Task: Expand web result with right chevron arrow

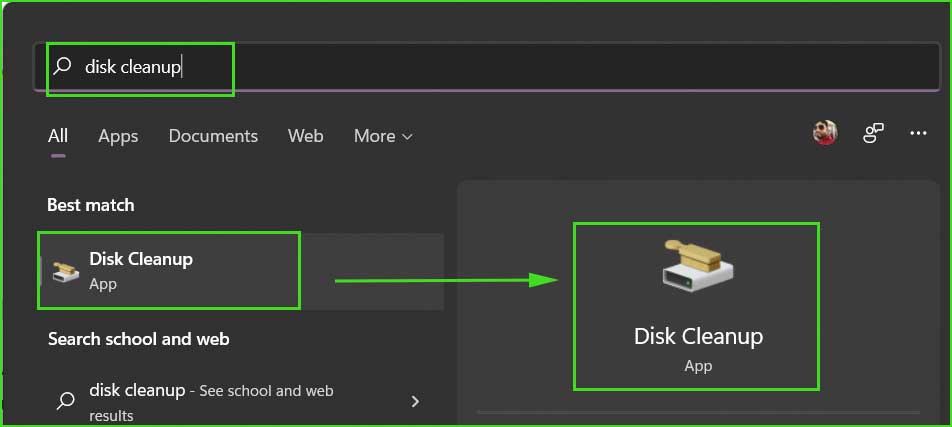Action: coord(415,401)
